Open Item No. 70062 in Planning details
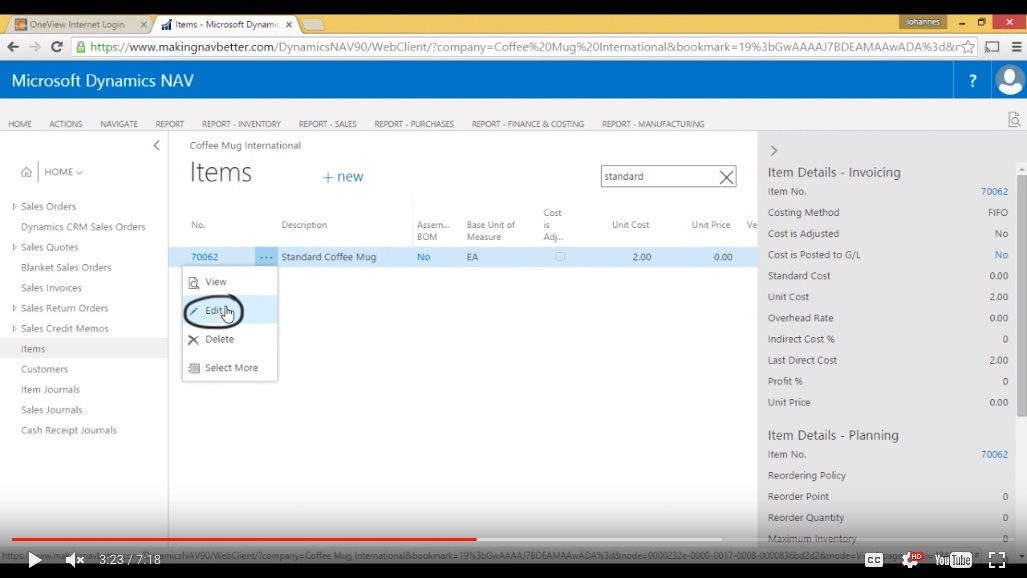This screenshot has height=578, width=1027. click(x=994, y=454)
